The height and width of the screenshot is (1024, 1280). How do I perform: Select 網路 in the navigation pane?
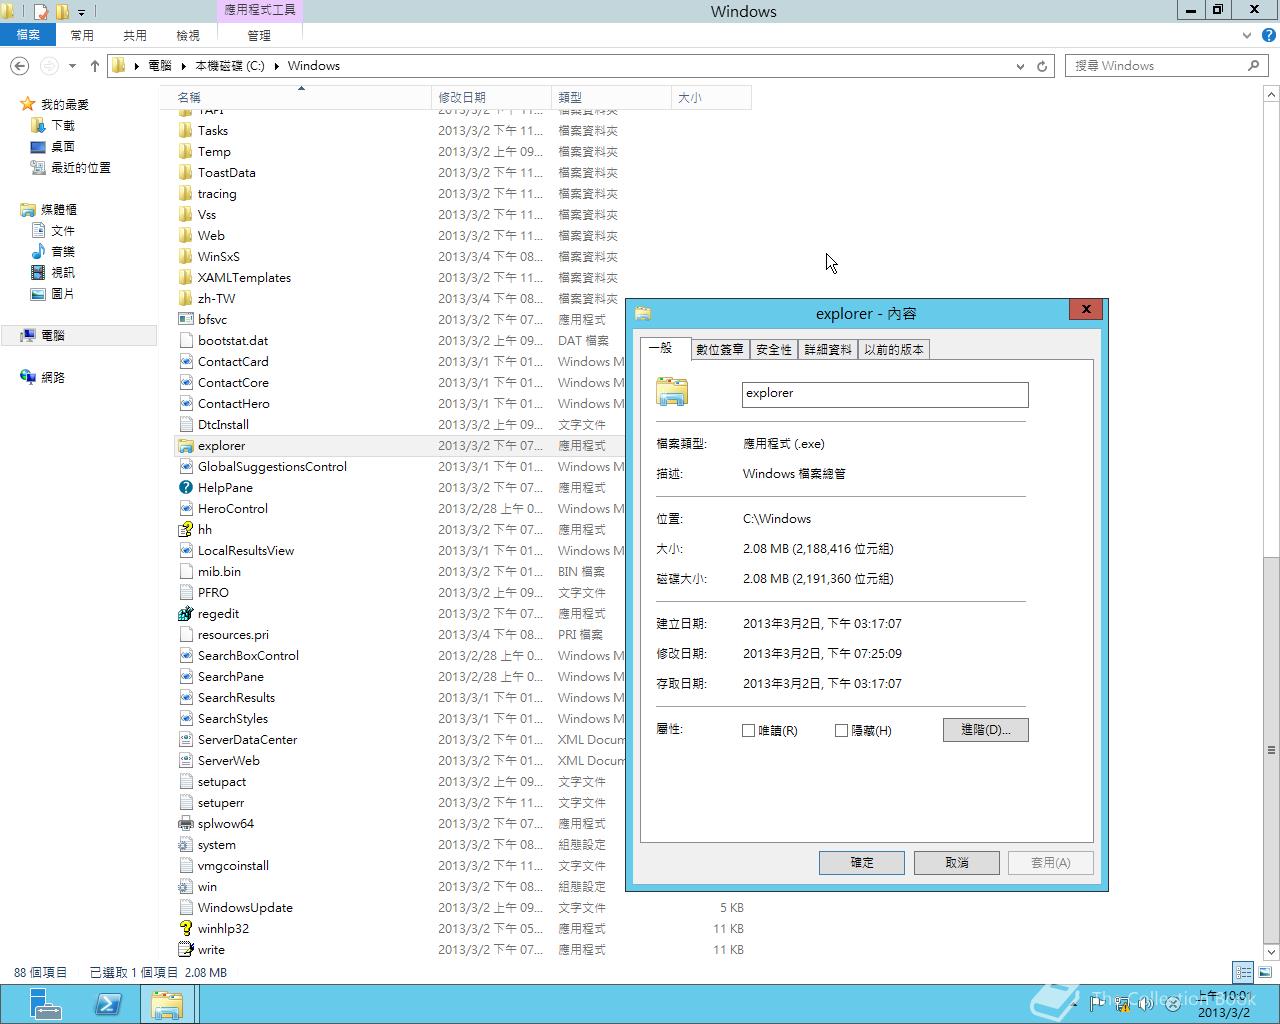tap(53, 377)
